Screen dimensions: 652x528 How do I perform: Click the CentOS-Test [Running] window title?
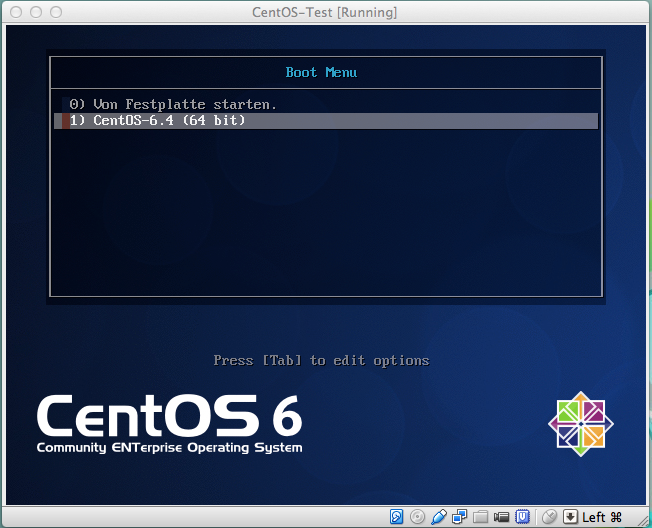(x=324, y=12)
